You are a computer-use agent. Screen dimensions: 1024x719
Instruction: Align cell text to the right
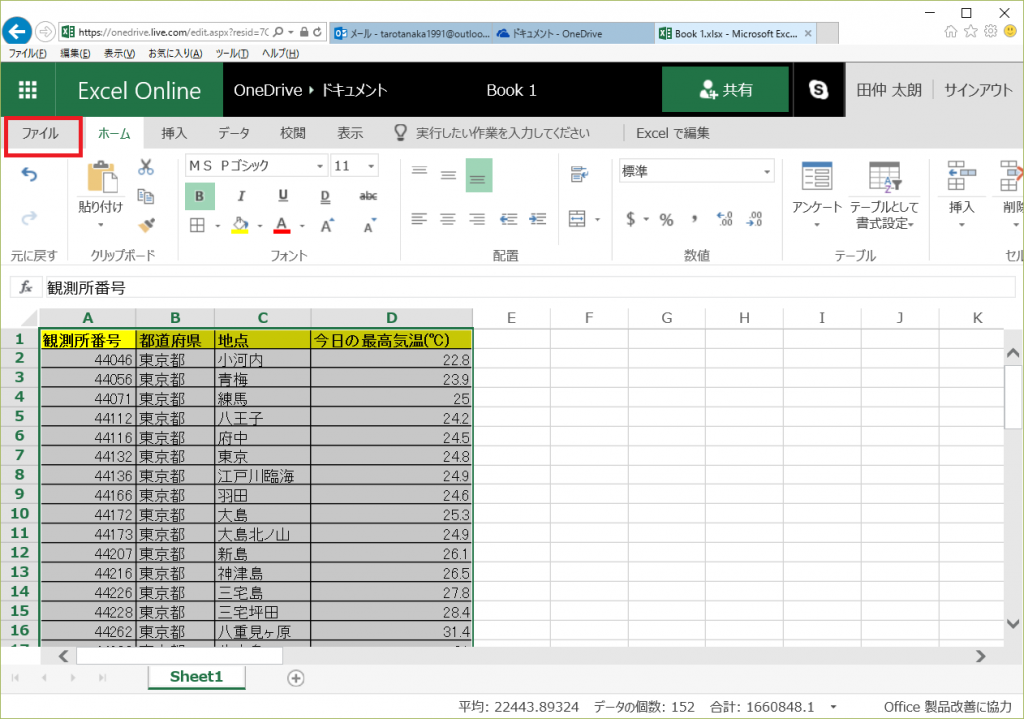(x=477, y=219)
